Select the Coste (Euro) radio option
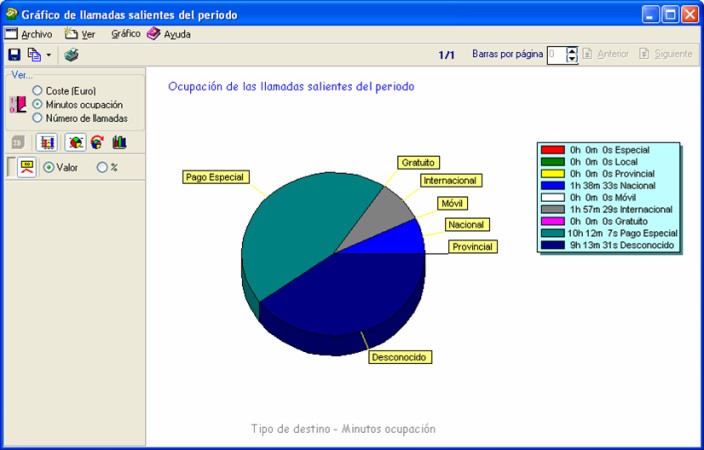The width and height of the screenshot is (704, 450). pos(38,91)
